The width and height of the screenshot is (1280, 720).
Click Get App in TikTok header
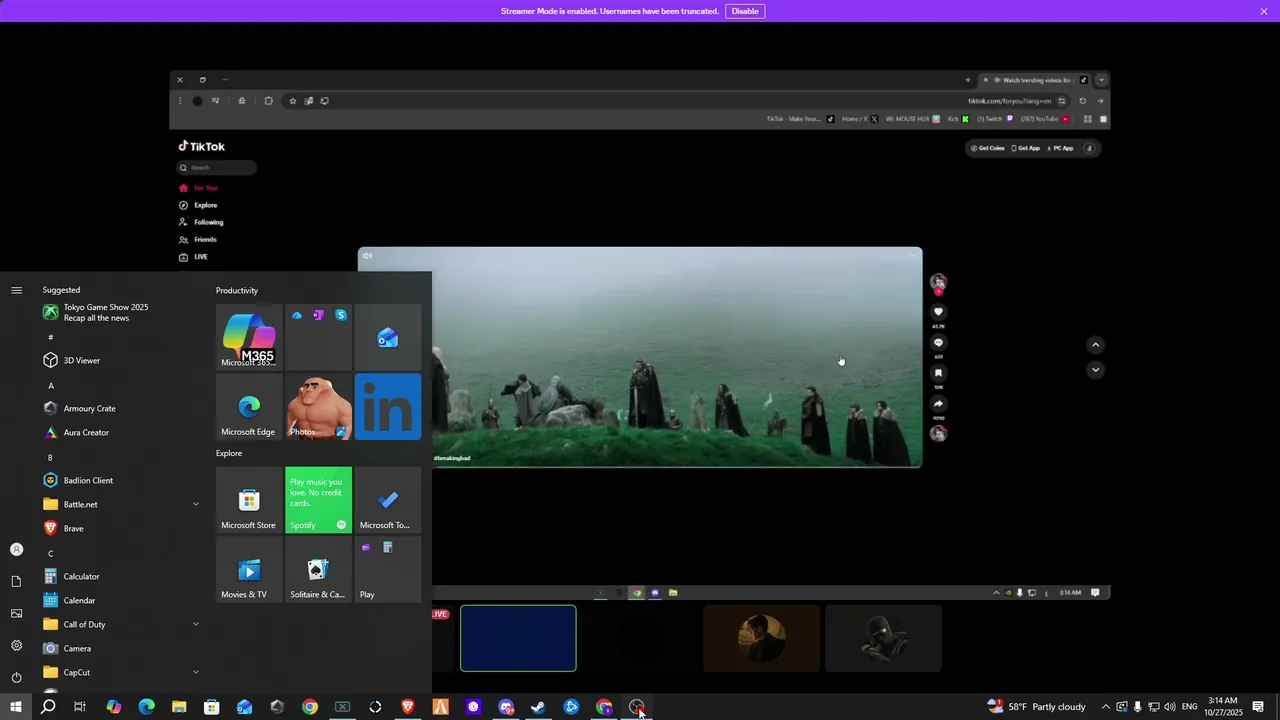coord(1026,148)
